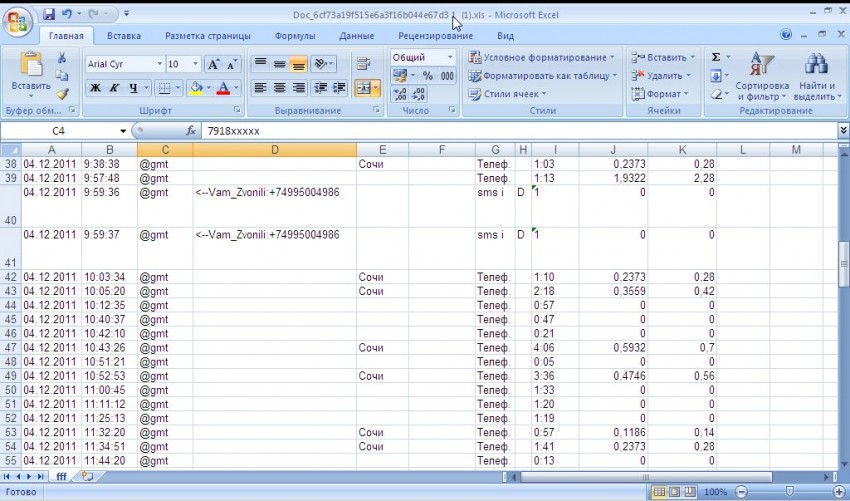Click the Office button logo
This screenshot has height=501, width=850.
coord(17,17)
